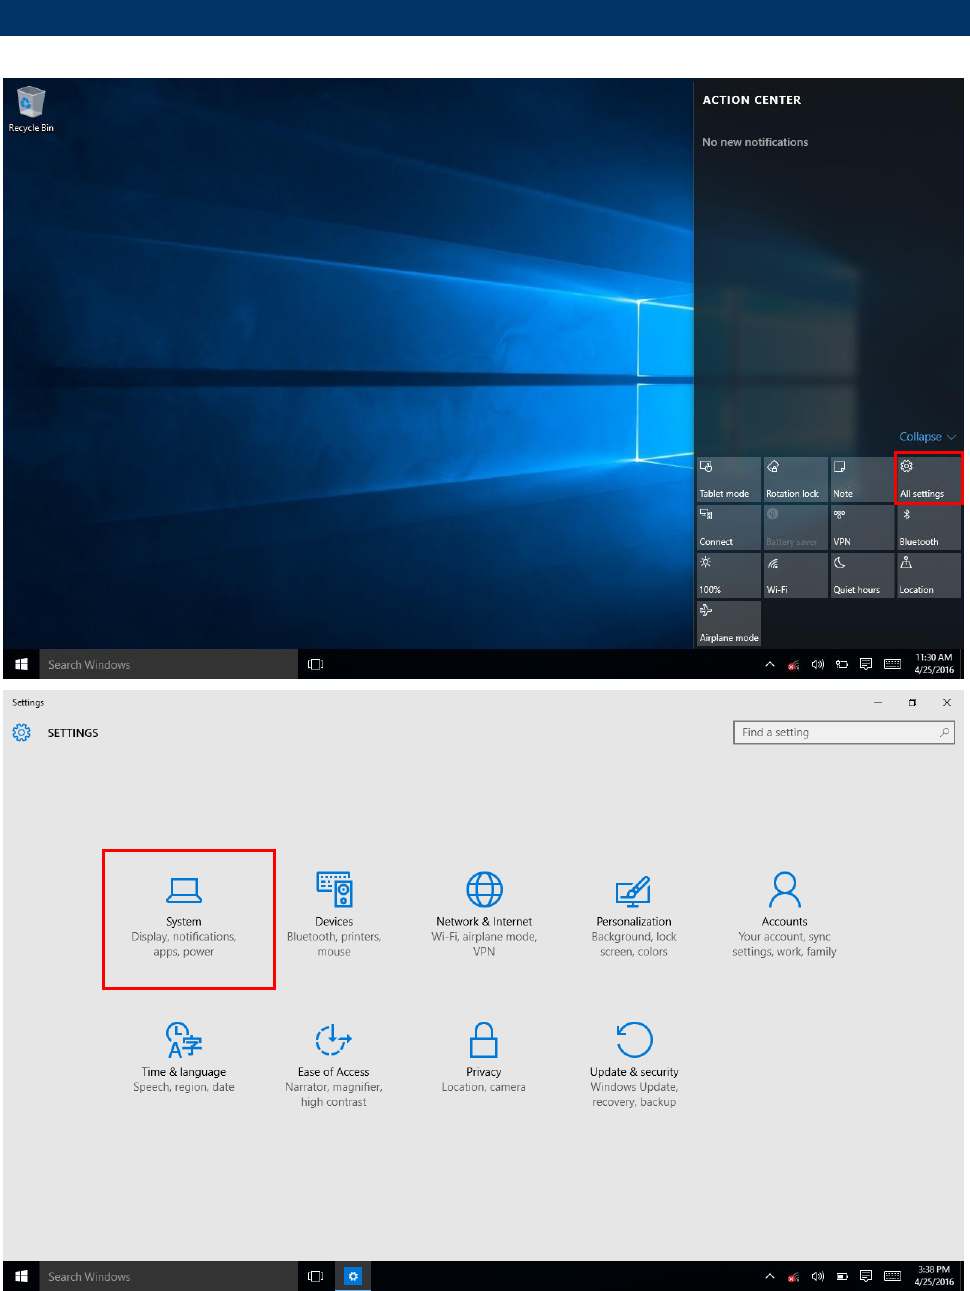Viewport: 970px width, 1291px height.
Task: Click the ACTION CENTER heading
Action: [752, 100]
